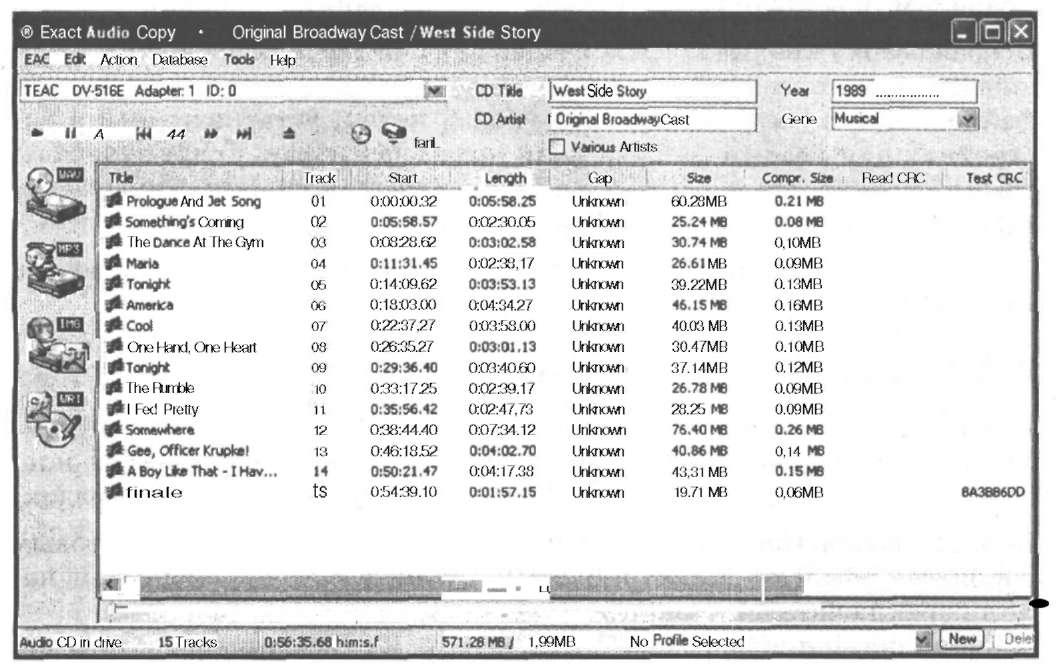Open the Database menu
Viewport: 1056px width, 669px height.
pos(180,60)
